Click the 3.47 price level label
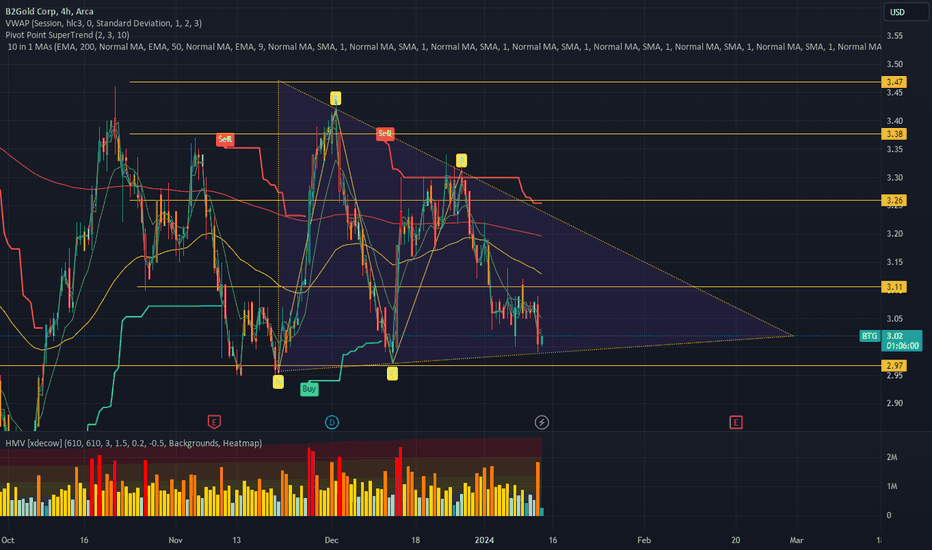Viewport: 932px width, 550px height. coord(894,82)
